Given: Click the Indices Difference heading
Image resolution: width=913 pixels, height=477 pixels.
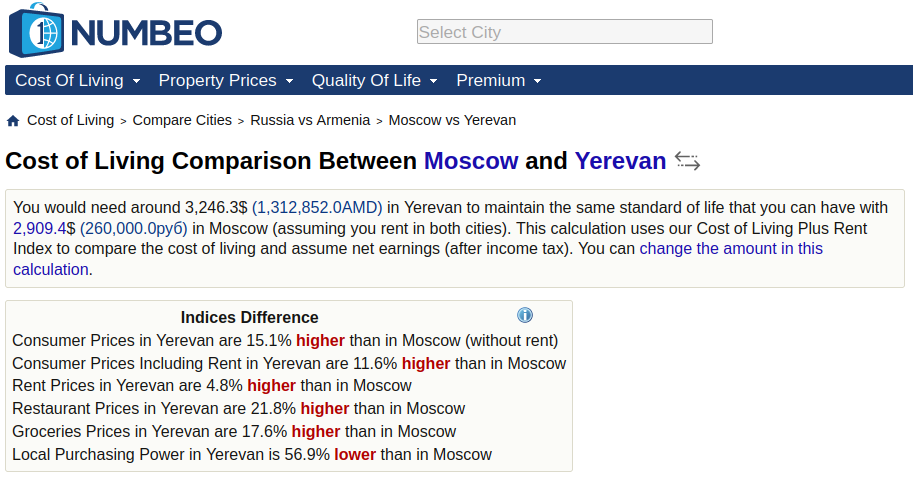Looking at the screenshot, I should [249, 317].
